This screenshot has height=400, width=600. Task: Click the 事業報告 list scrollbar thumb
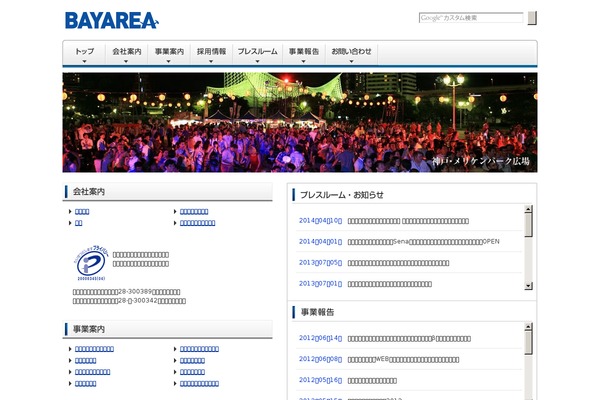coord(528,343)
